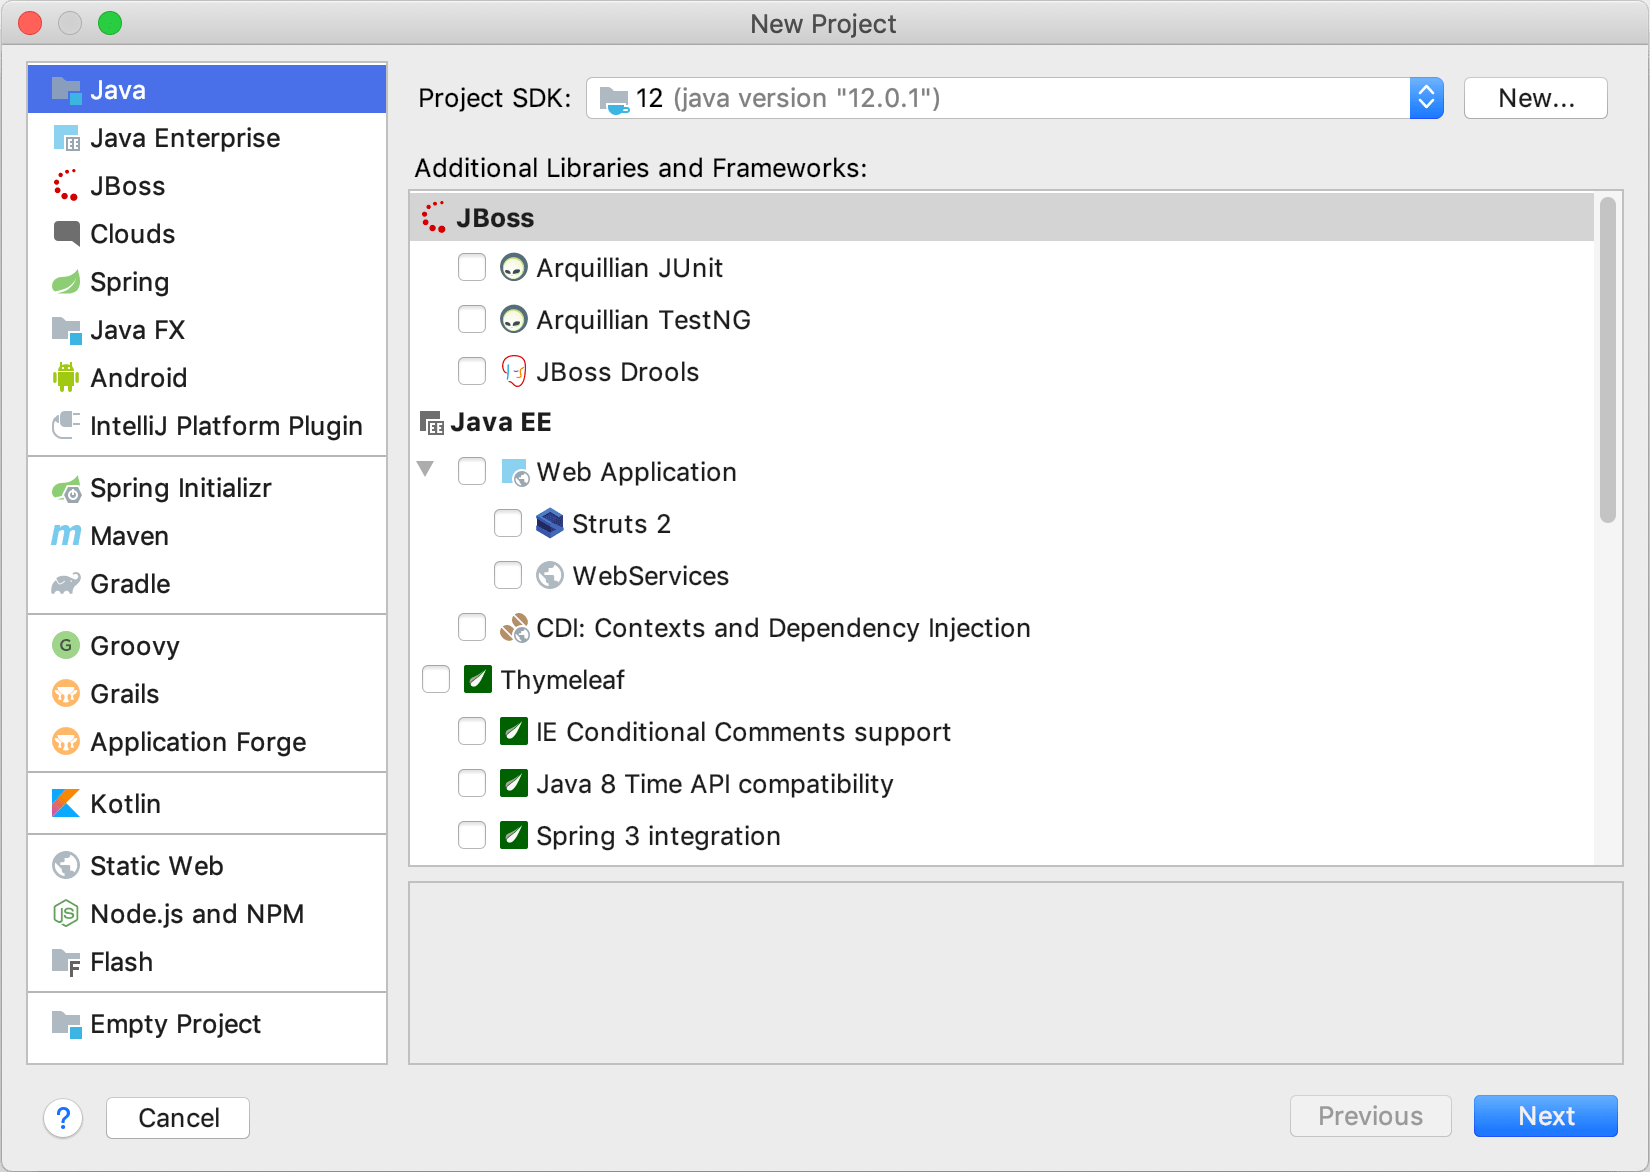This screenshot has width=1650, height=1172.
Task: Check the JBoss Drools checkbox
Action: 472,372
